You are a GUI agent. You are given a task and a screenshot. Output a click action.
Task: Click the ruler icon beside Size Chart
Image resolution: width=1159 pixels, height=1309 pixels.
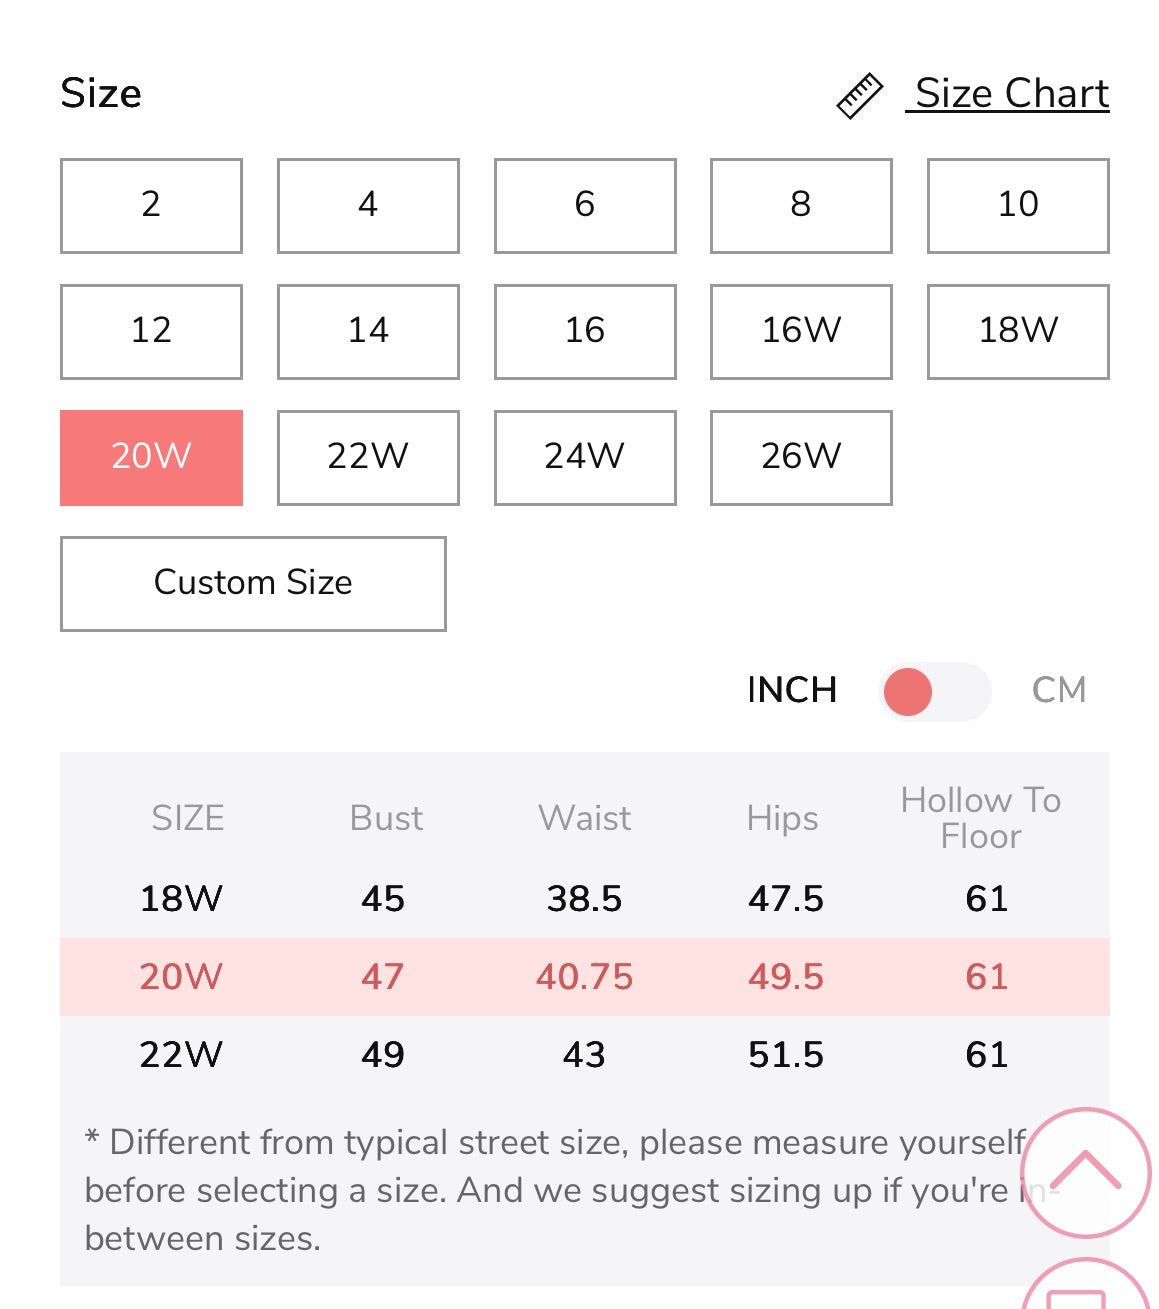click(859, 96)
